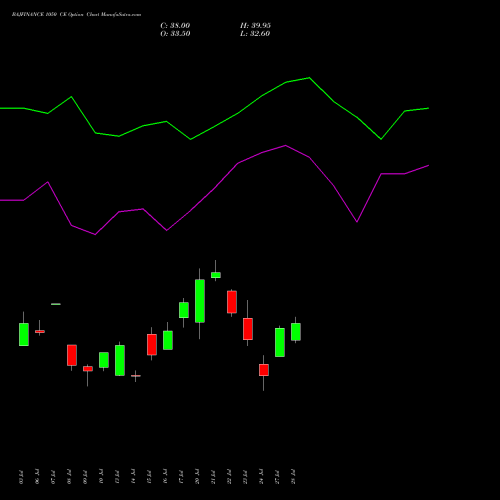Select the small green candlestick for 21 Jul

[x=216, y=275]
